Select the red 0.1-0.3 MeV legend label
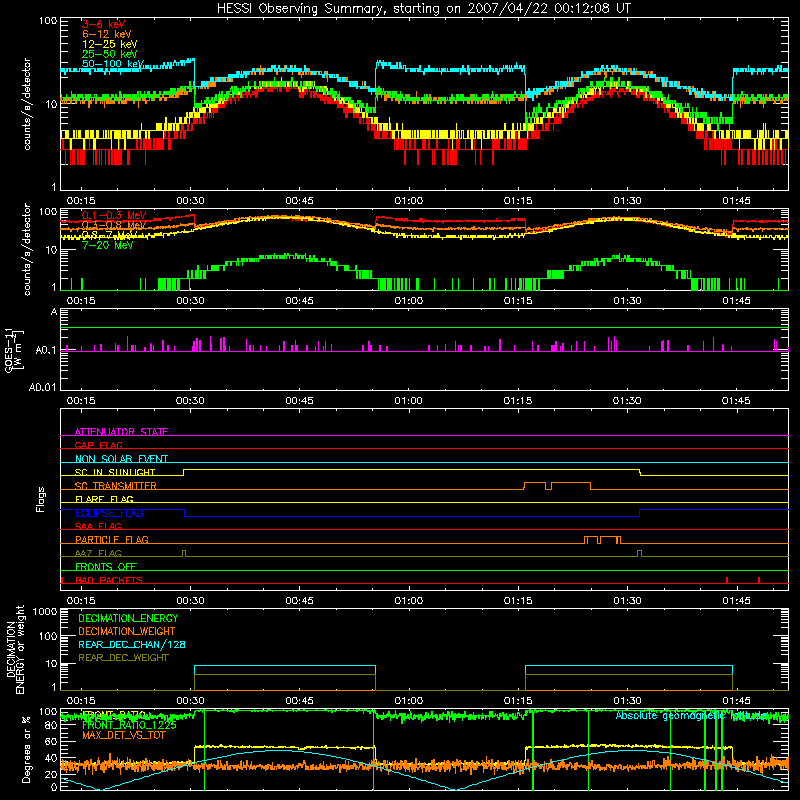 click(x=114, y=215)
